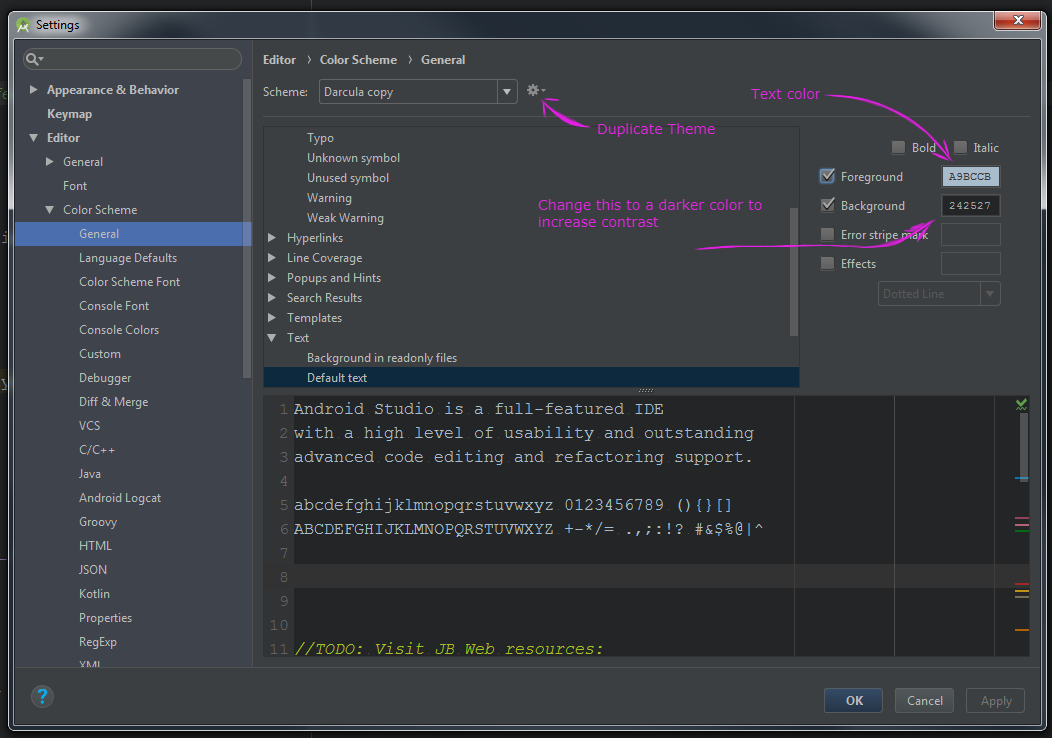The width and height of the screenshot is (1052, 738).
Task: Select Unknown symbol item
Action: click(x=354, y=158)
